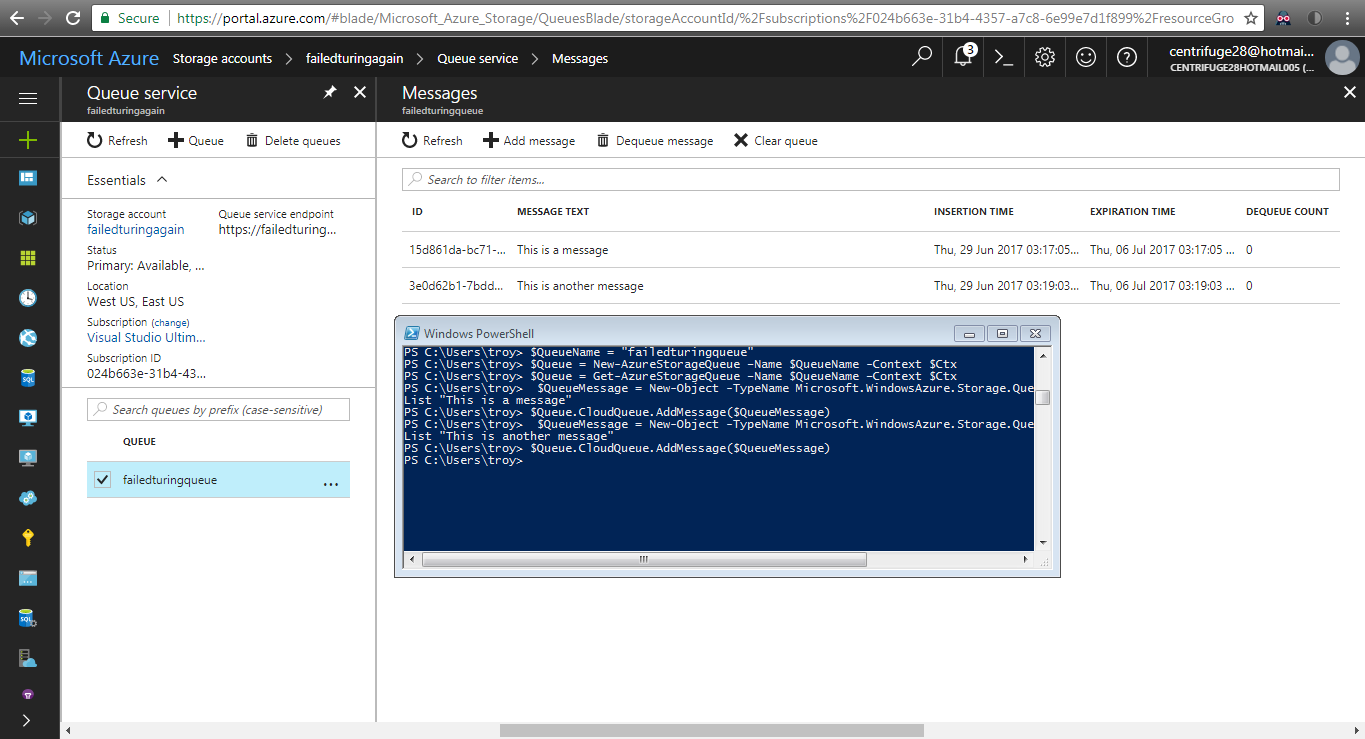Close the Queue service blade
Screen dimensions: 1365x739
pyautogui.click(x=360, y=92)
